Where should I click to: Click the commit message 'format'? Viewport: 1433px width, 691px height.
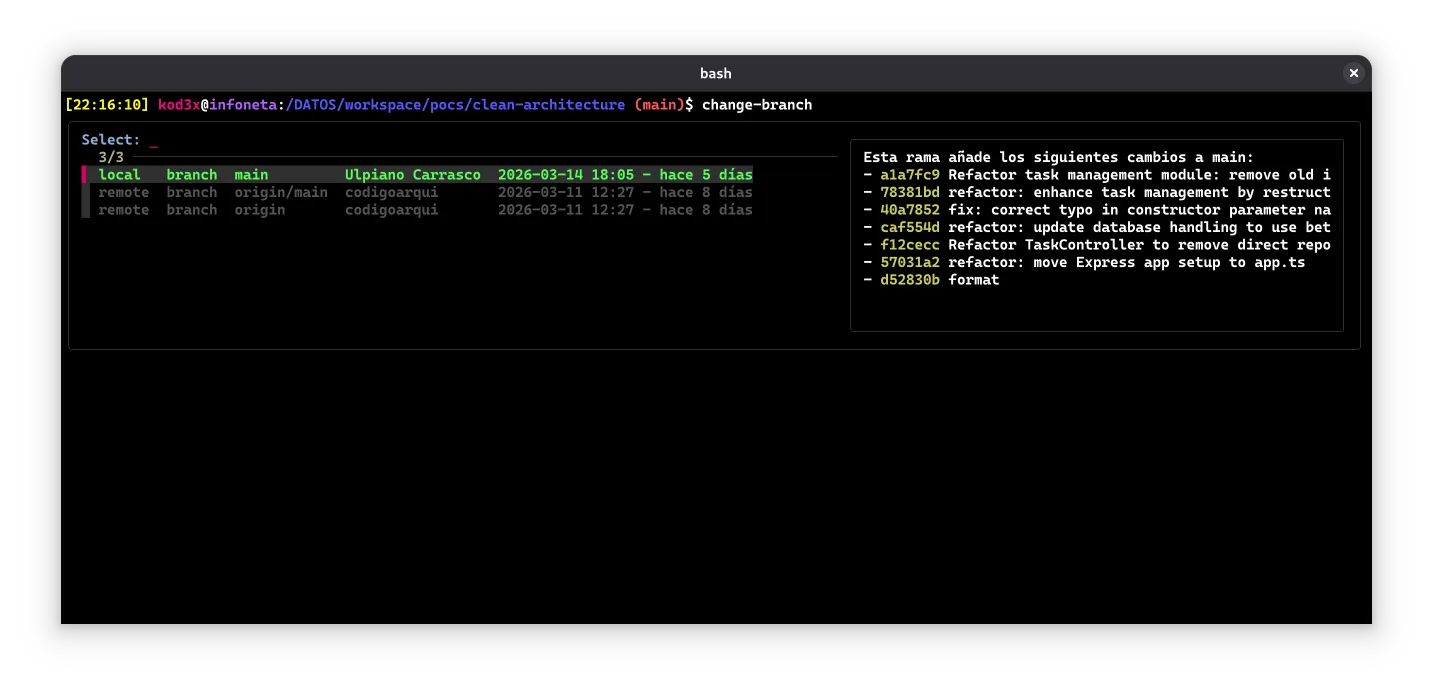(x=974, y=280)
